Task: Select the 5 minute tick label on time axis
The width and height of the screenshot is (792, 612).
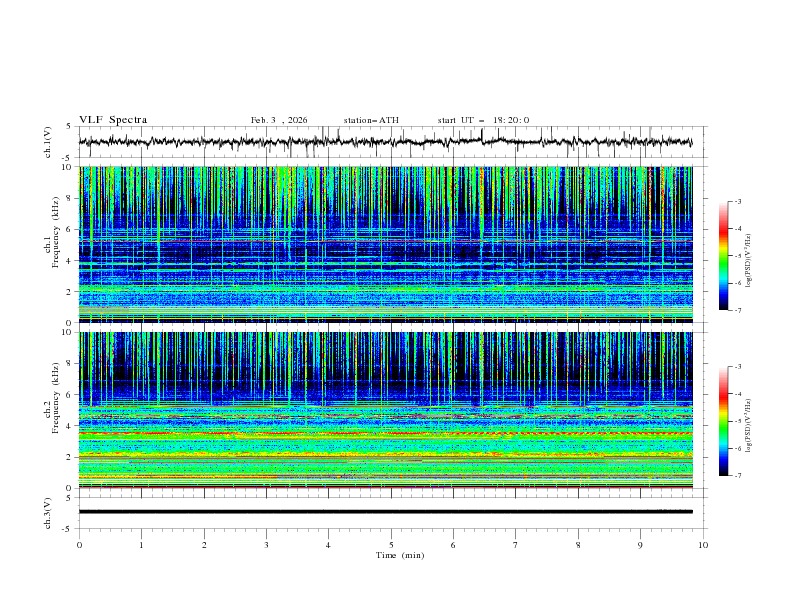Action: click(391, 545)
